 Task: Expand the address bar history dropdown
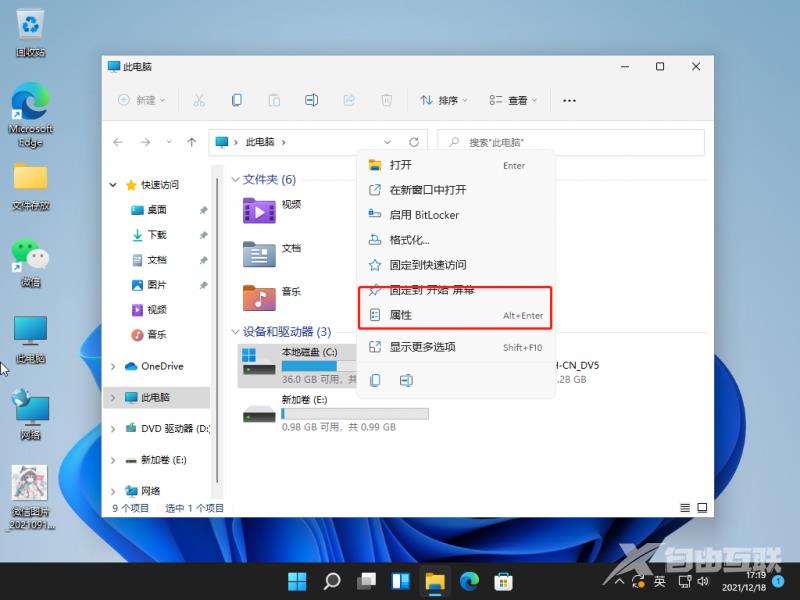(x=387, y=142)
